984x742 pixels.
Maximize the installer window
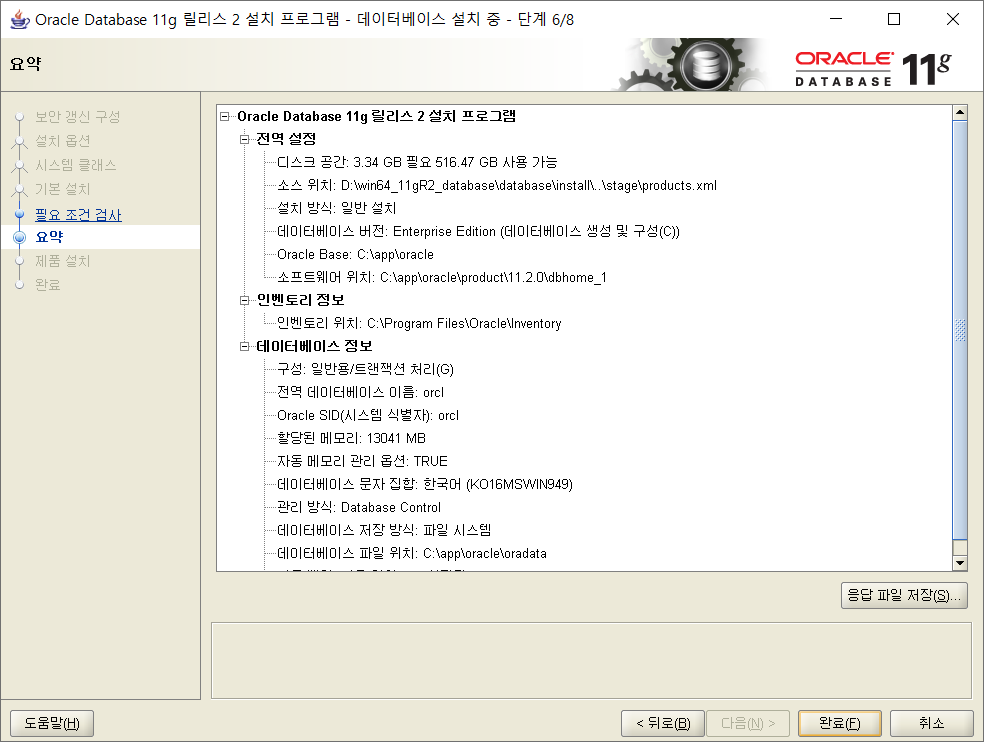point(894,19)
